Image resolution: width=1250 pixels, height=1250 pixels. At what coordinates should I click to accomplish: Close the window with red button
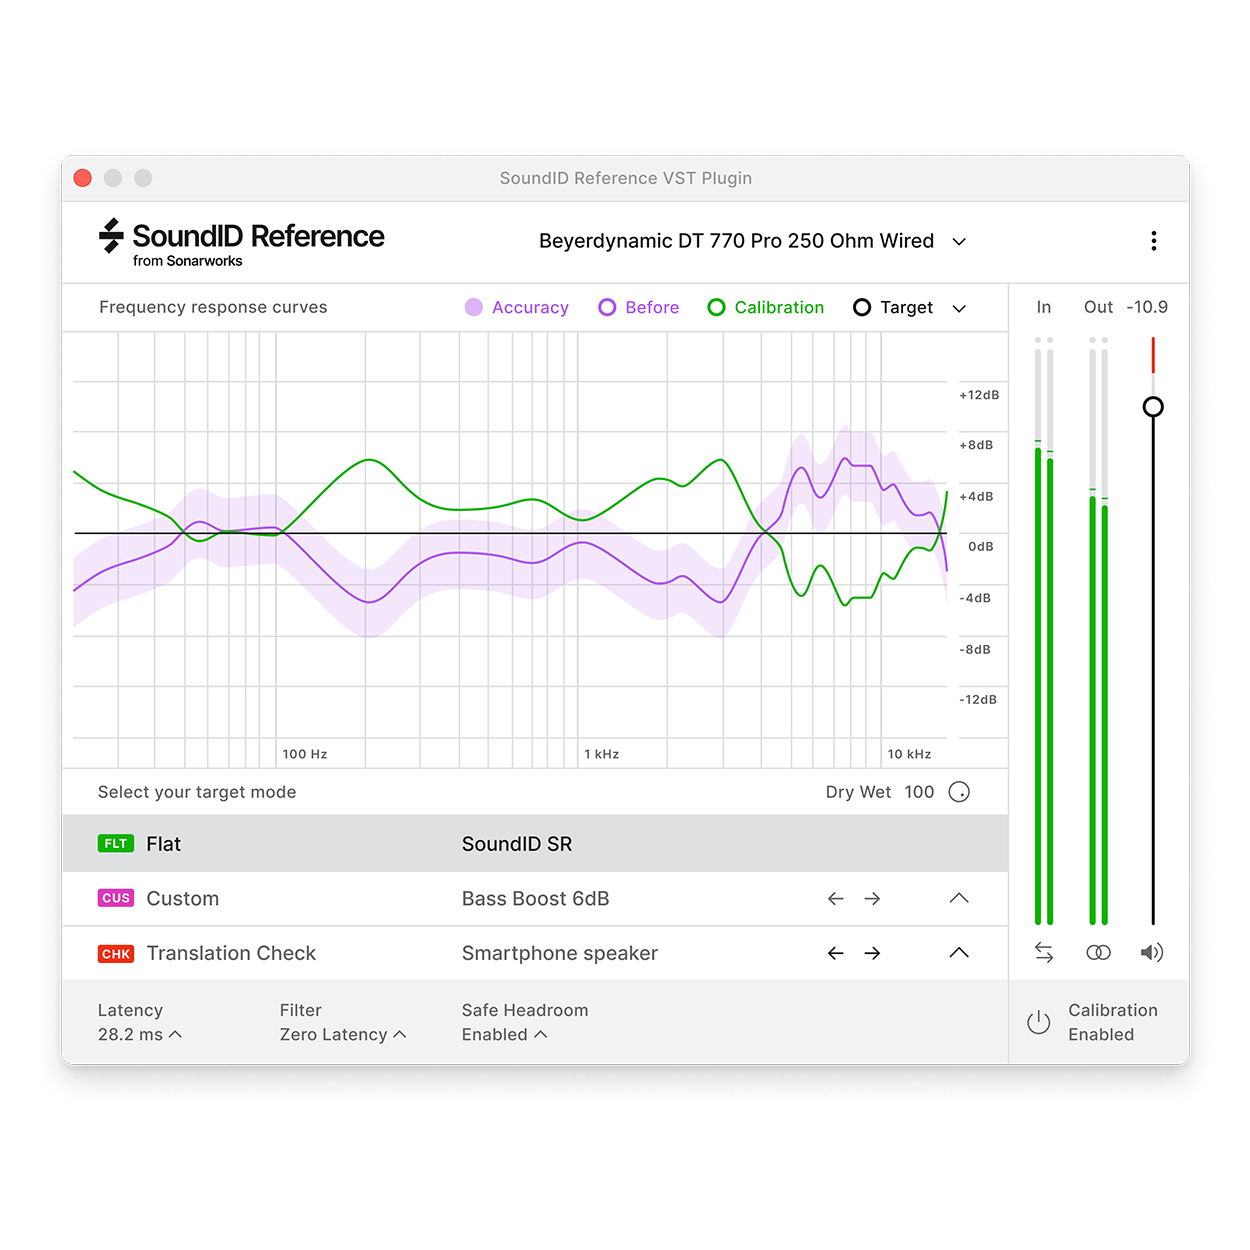click(83, 178)
